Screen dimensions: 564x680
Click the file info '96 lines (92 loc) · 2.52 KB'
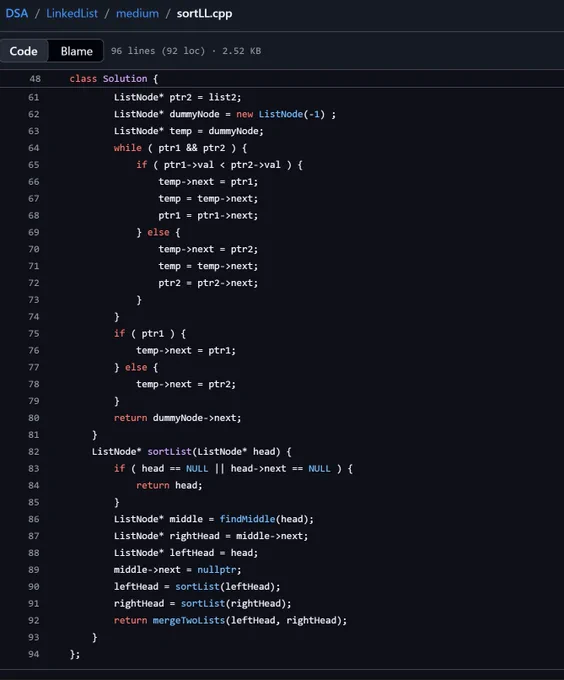coord(186,51)
